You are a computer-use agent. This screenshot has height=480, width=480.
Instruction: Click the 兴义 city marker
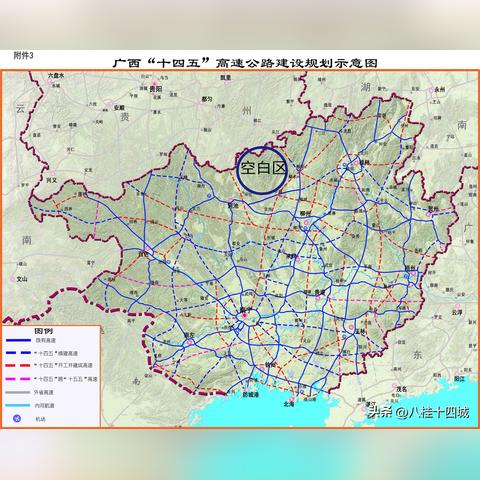pyautogui.click(x=52, y=174)
